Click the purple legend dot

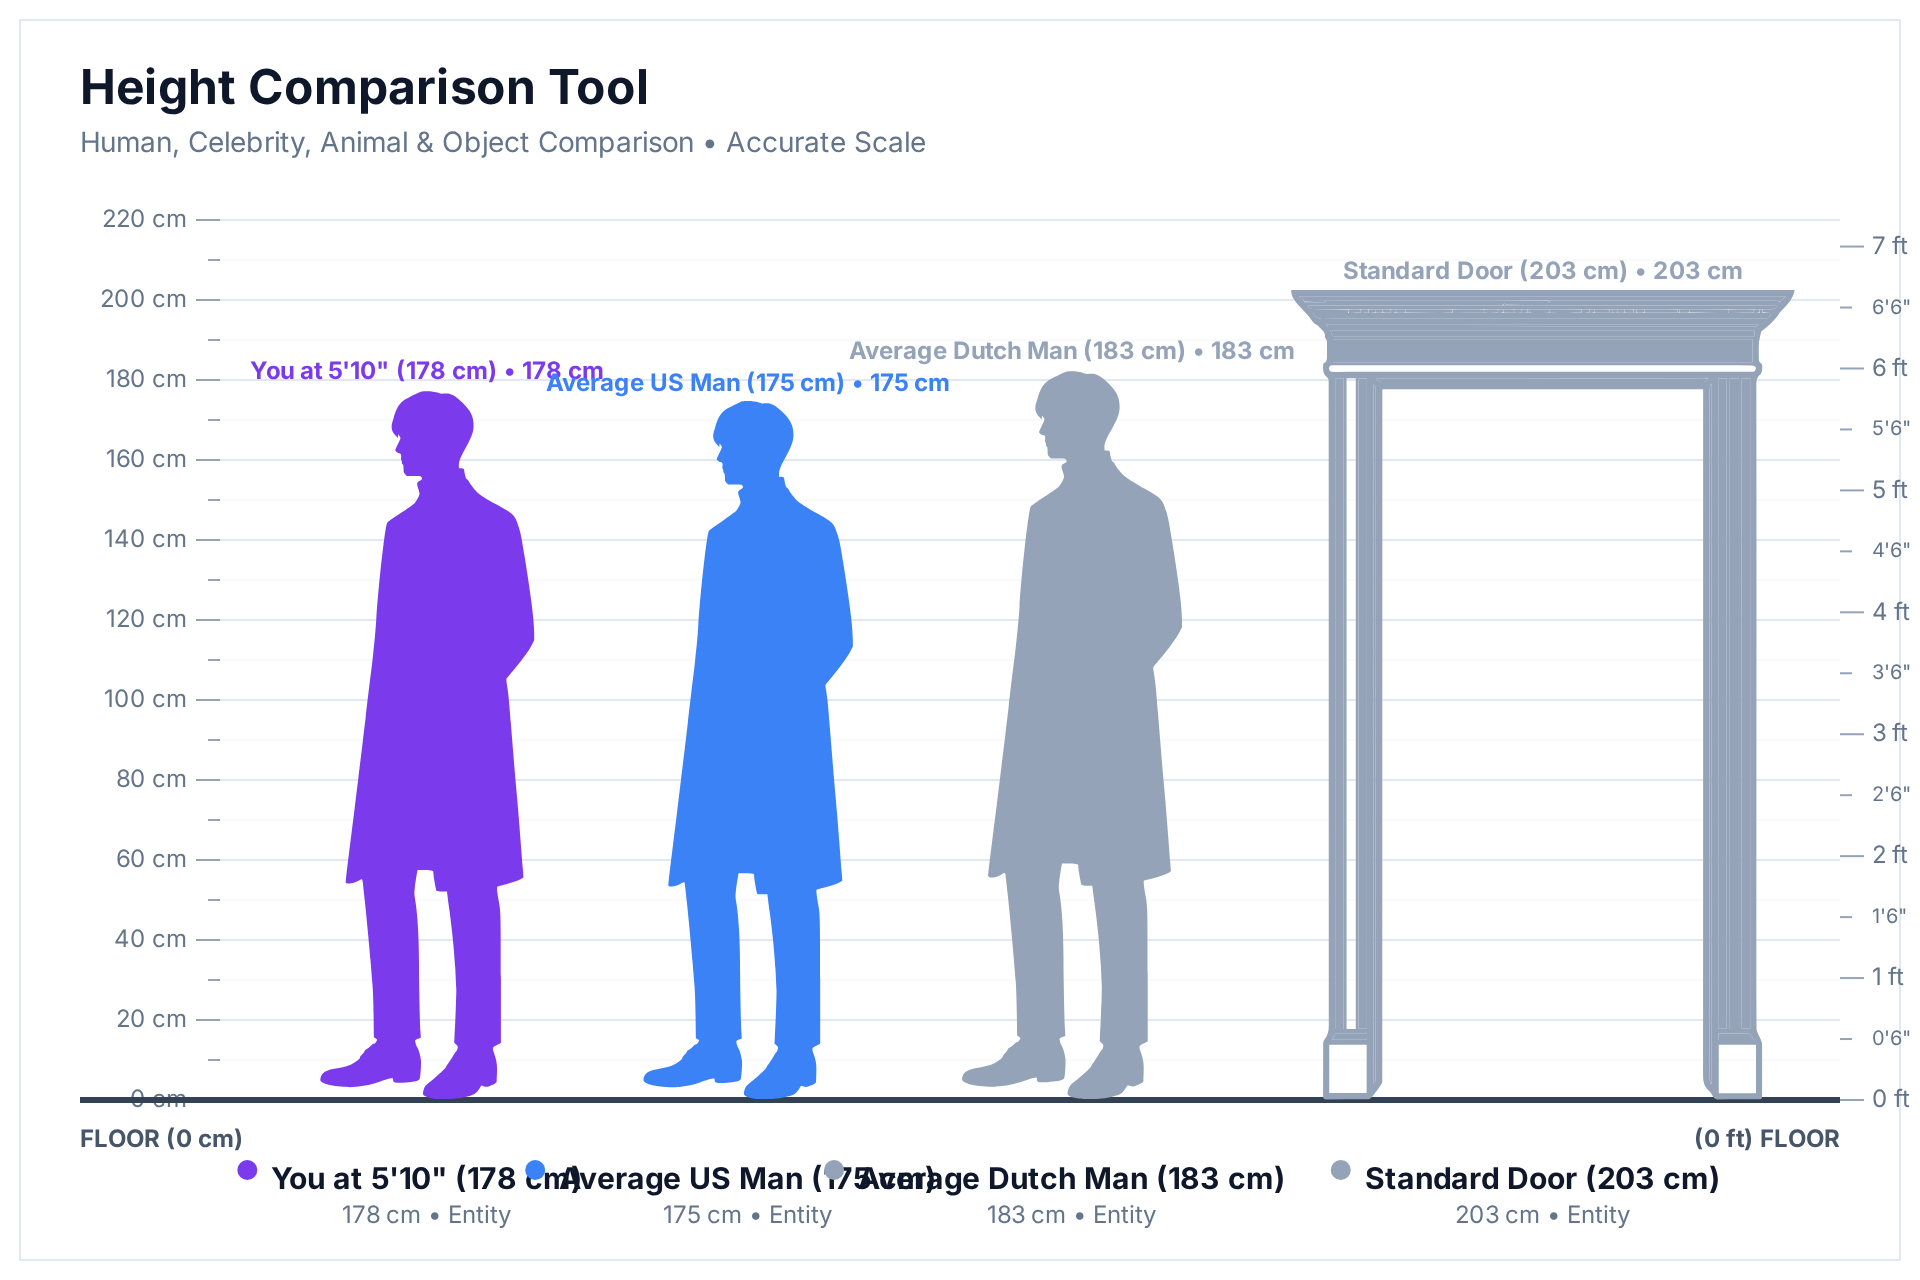247,1170
